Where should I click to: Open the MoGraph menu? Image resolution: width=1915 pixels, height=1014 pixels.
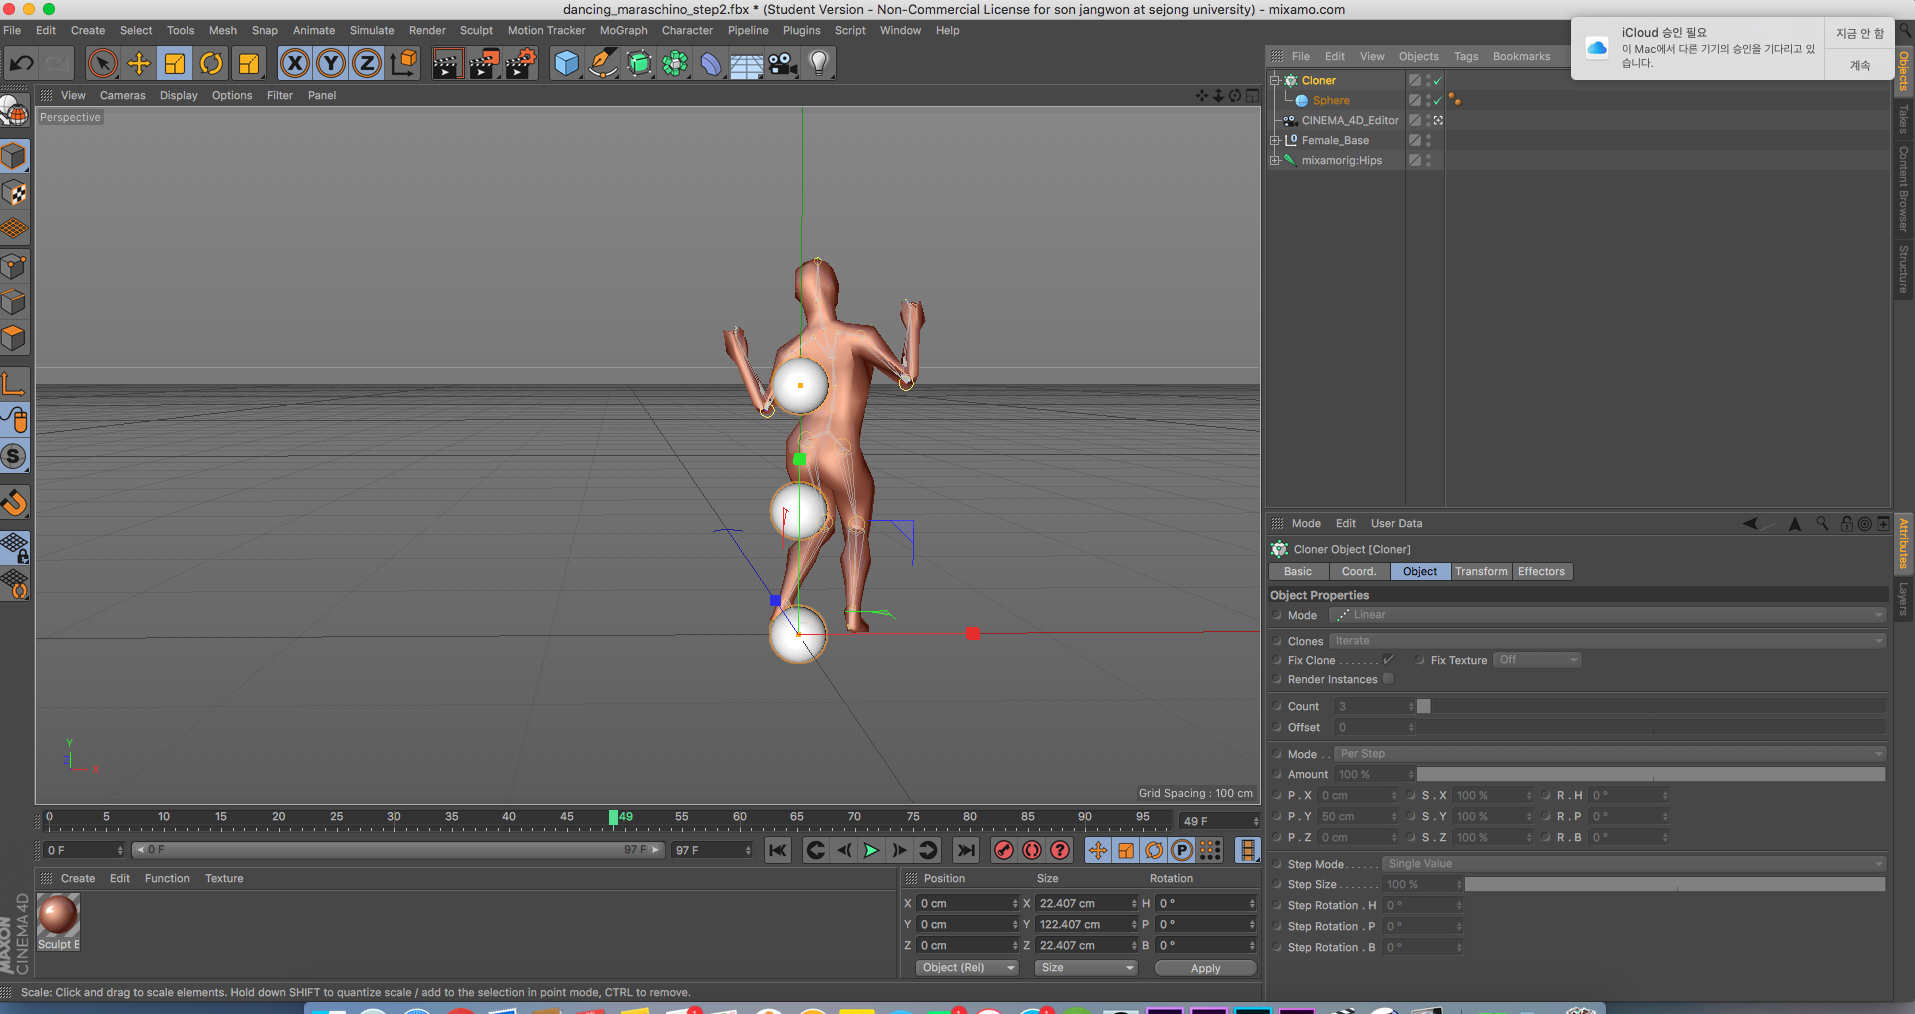623,31
